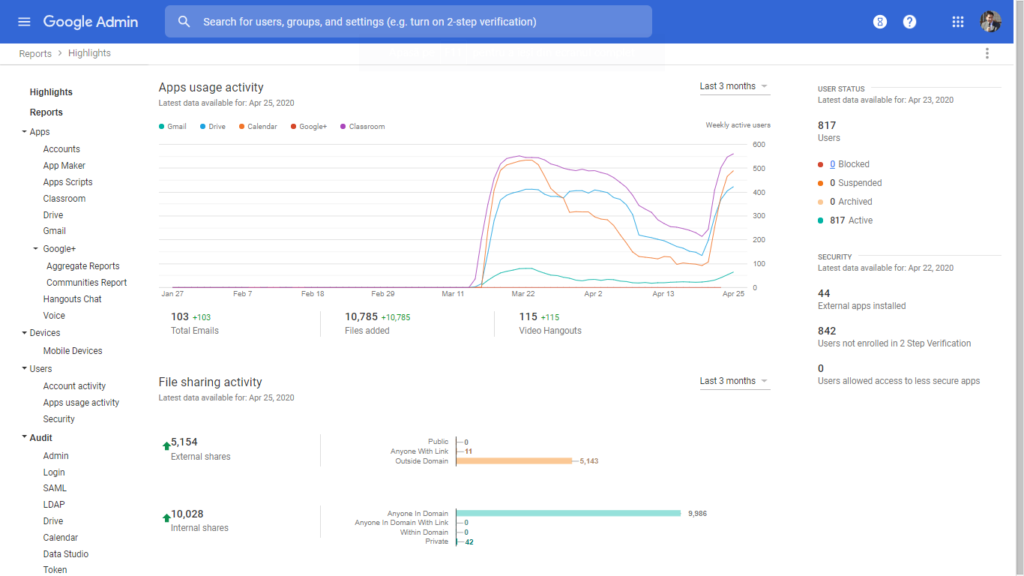This screenshot has height=576, width=1024.
Task: Open Apps usage Last 3 months dropdown
Action: pos(734,86)
